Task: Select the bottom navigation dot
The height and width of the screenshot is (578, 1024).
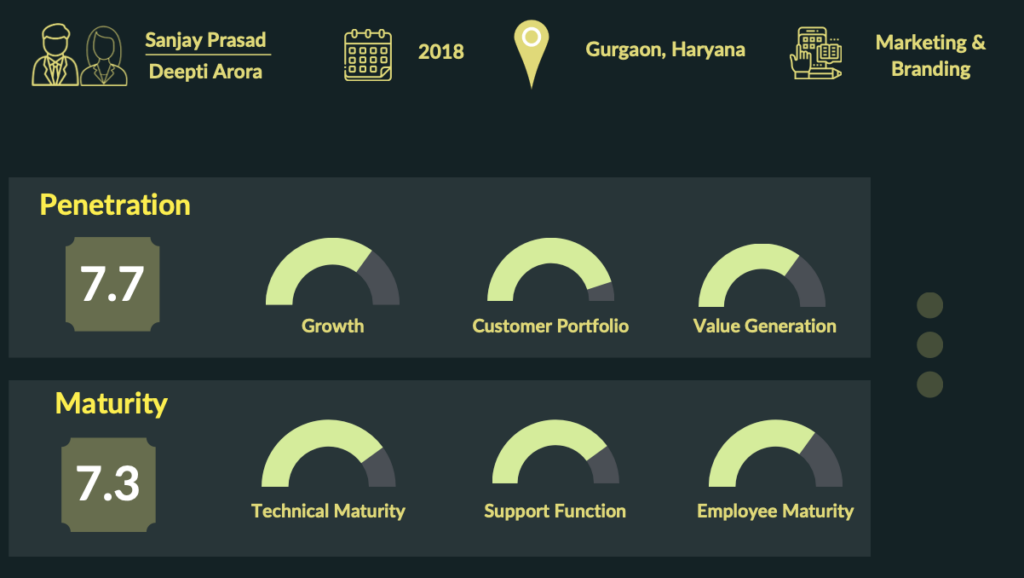Action: click(x=930, y=385)
